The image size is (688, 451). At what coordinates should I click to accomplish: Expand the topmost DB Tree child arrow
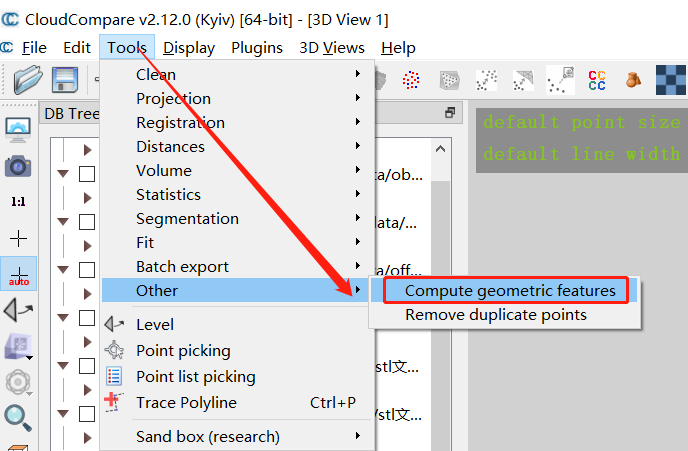click(x=86, y=150)
